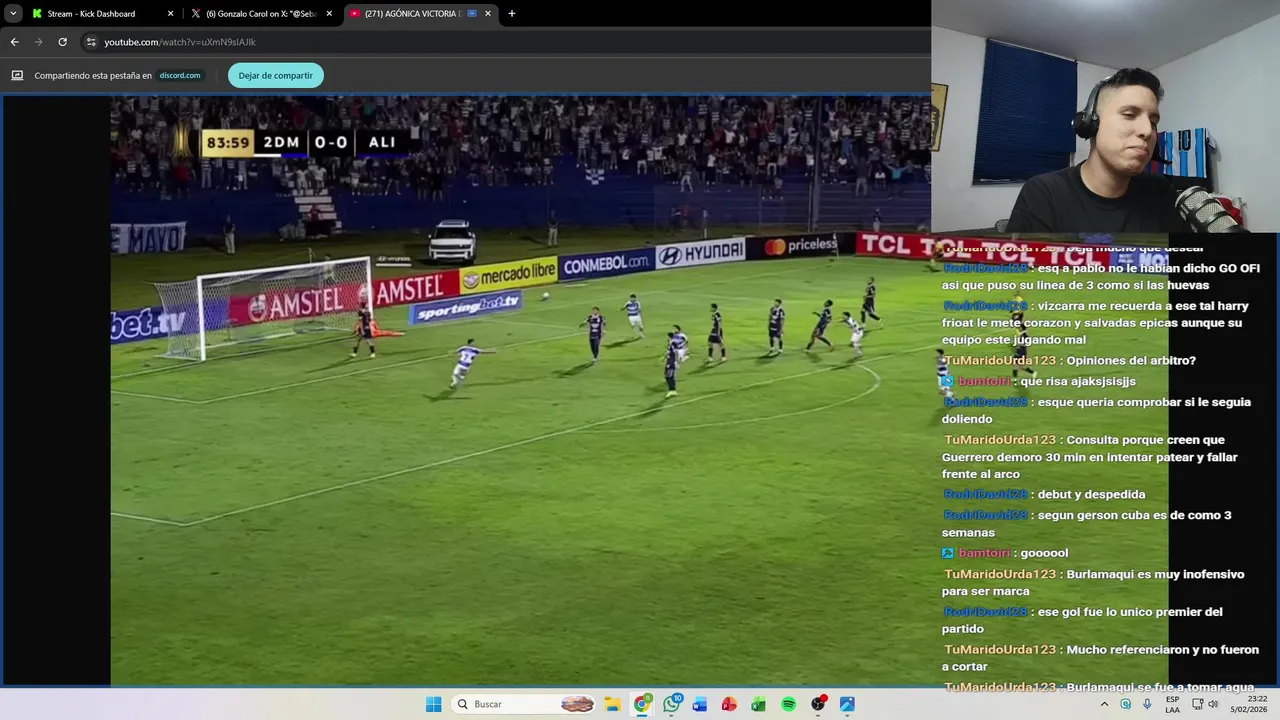This screenshot has height=720, width=1280.
Task: Open File Explorer from the taskbar
Action: (x=612, y=704)
